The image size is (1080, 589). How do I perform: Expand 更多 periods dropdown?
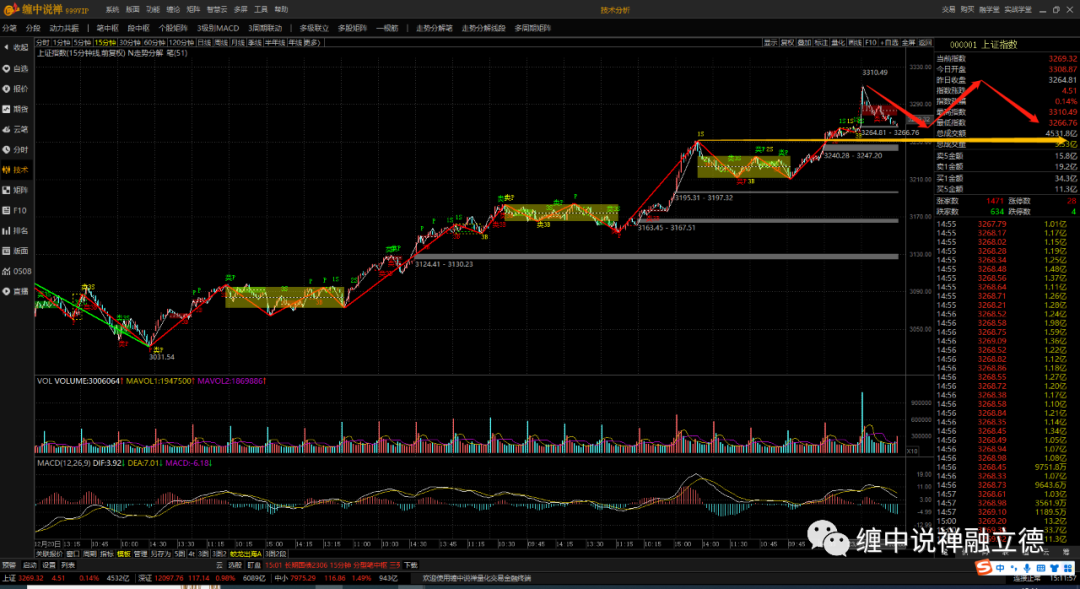[x=312, y=43]
